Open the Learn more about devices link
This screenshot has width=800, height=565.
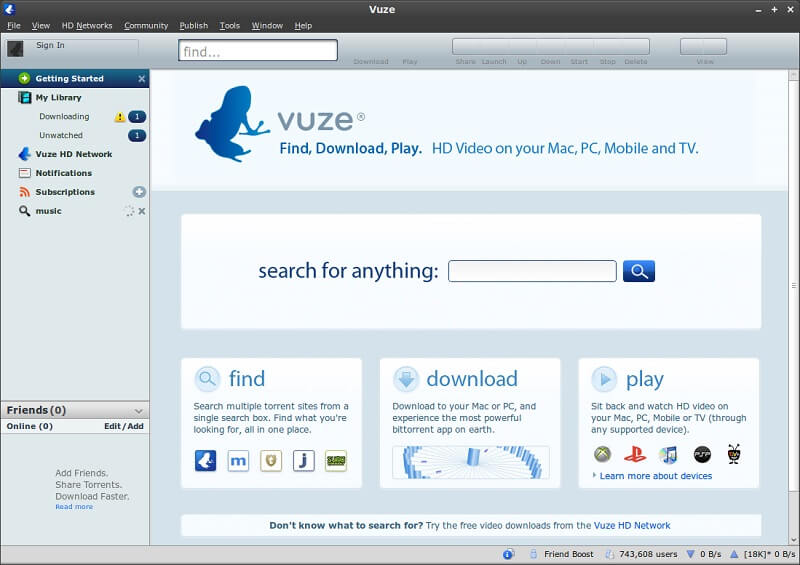tap(655, 476)
